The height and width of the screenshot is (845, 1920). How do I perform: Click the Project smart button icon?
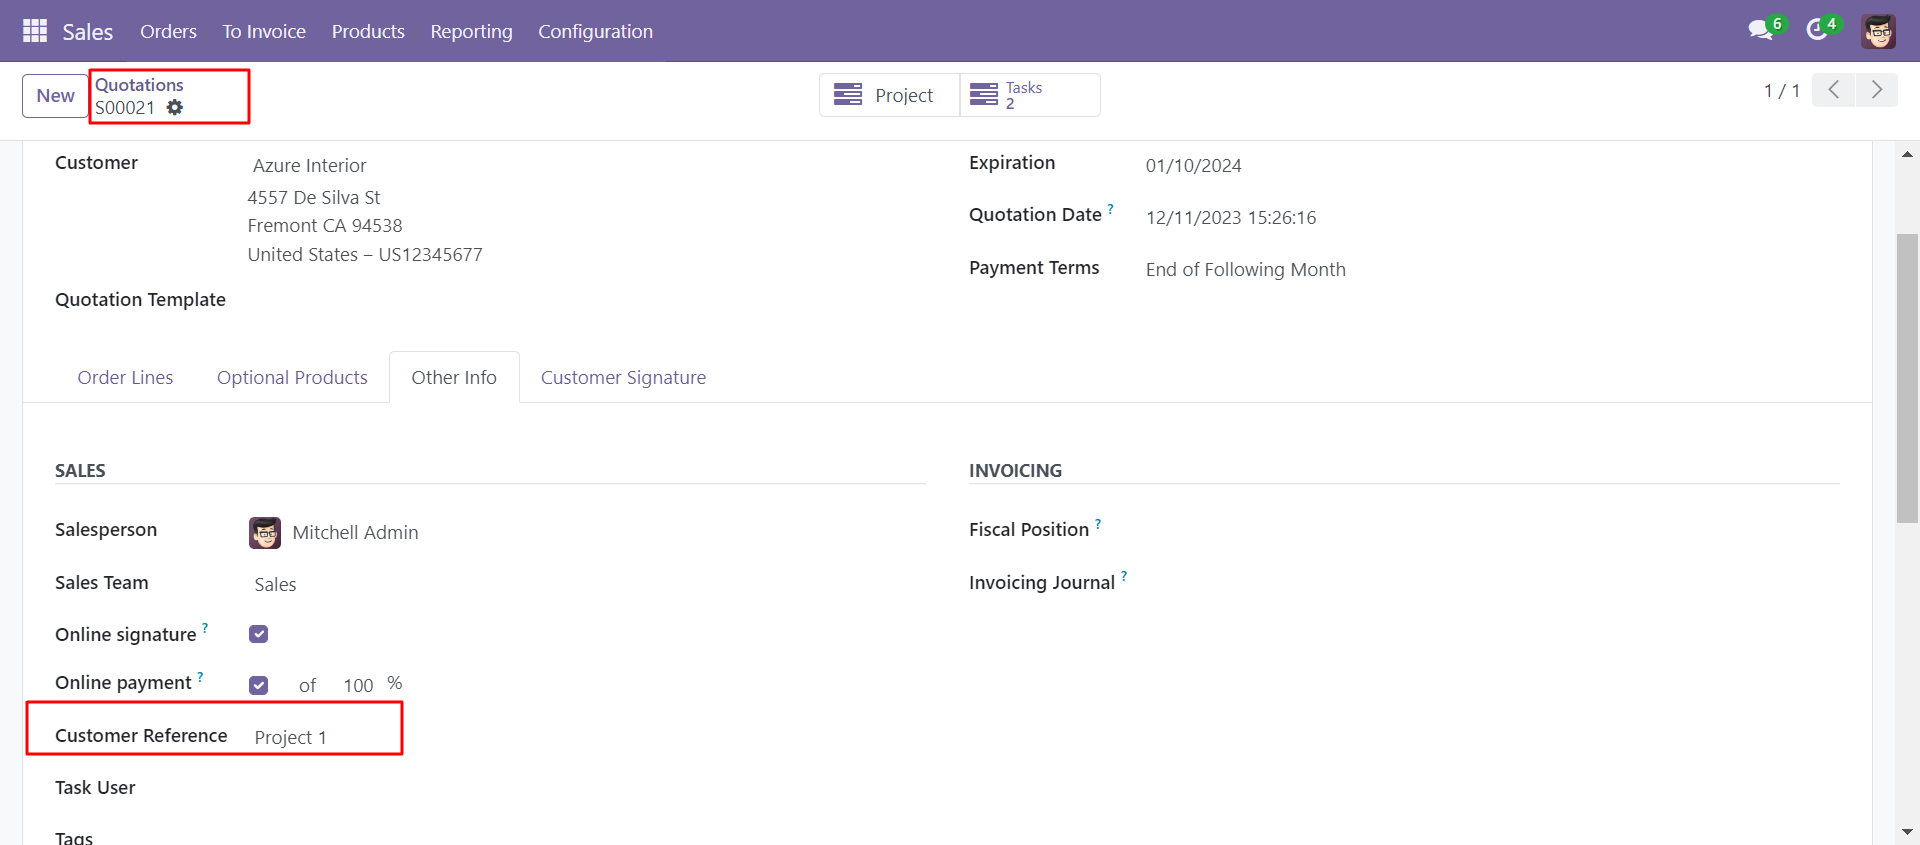848,95
